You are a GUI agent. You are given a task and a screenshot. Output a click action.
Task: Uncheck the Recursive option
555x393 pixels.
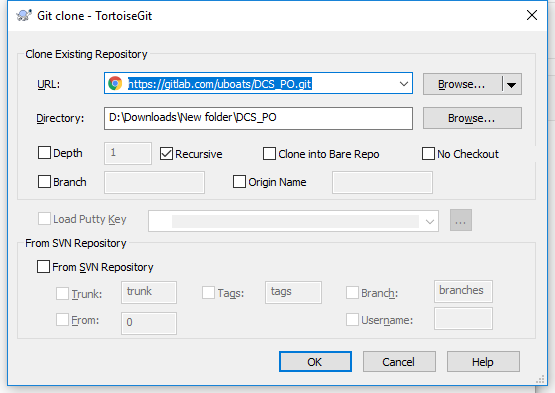pyautogui.click(x=166, y=154)
